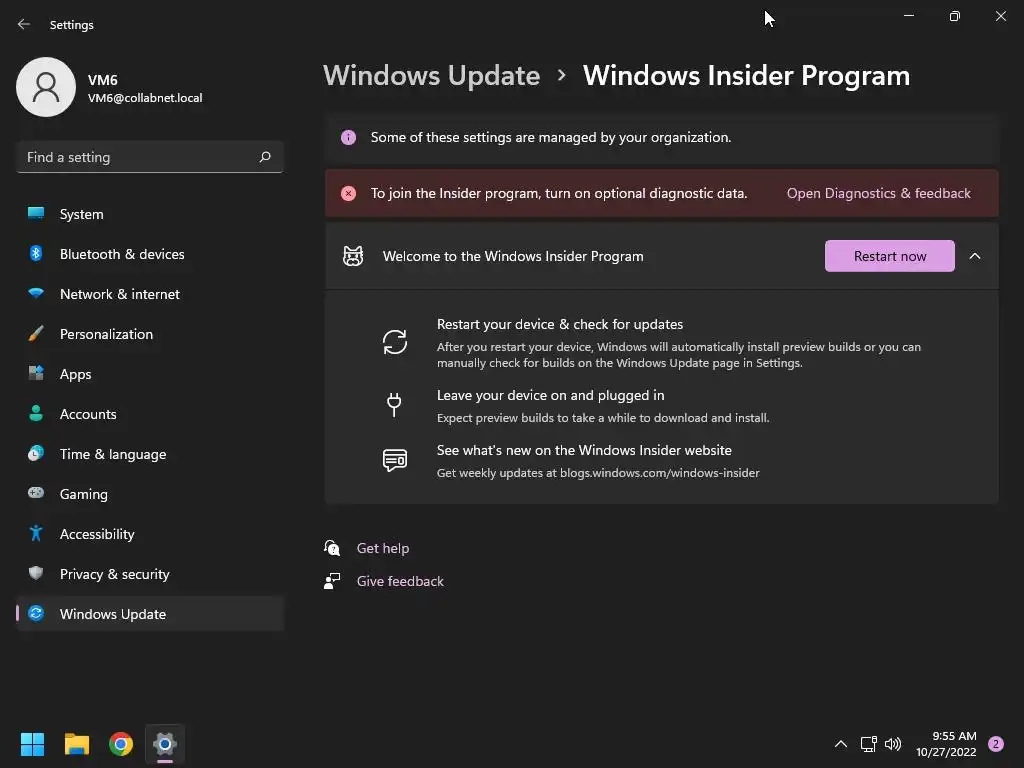Open Diagnostics & feedback link
1024x768 pixels.
(878, 193)
